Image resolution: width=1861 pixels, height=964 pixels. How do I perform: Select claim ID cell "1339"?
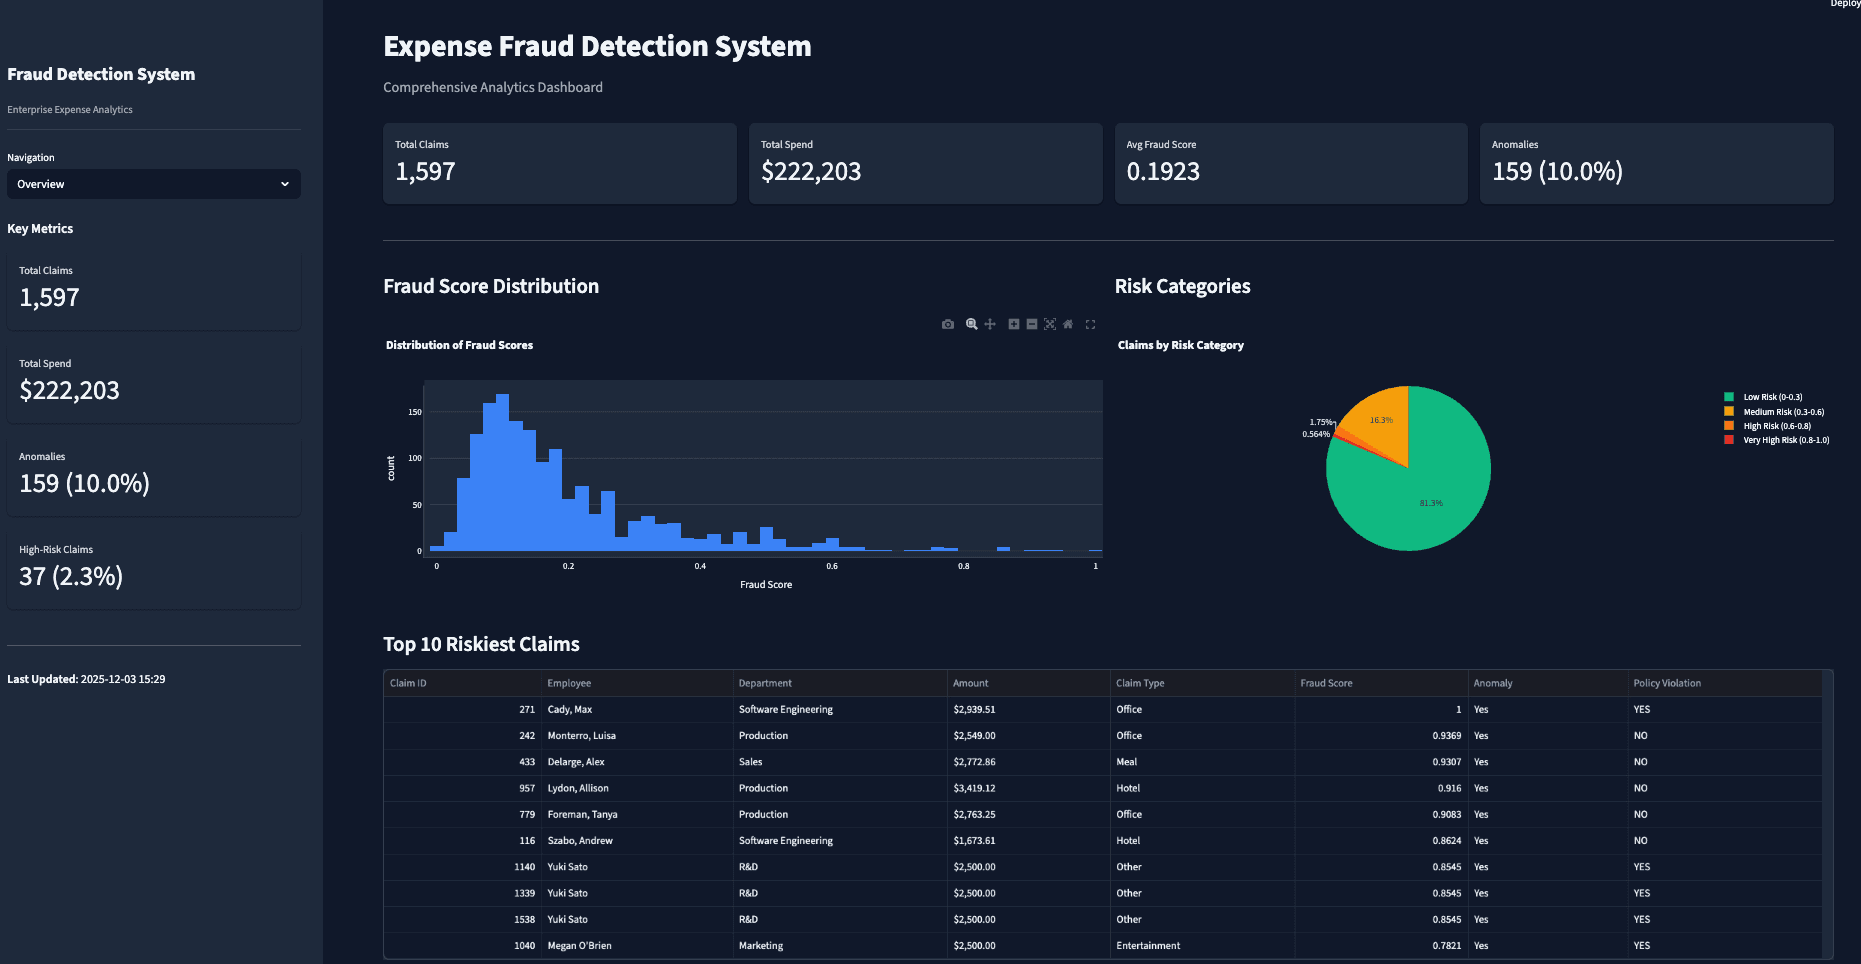[462, 893]
